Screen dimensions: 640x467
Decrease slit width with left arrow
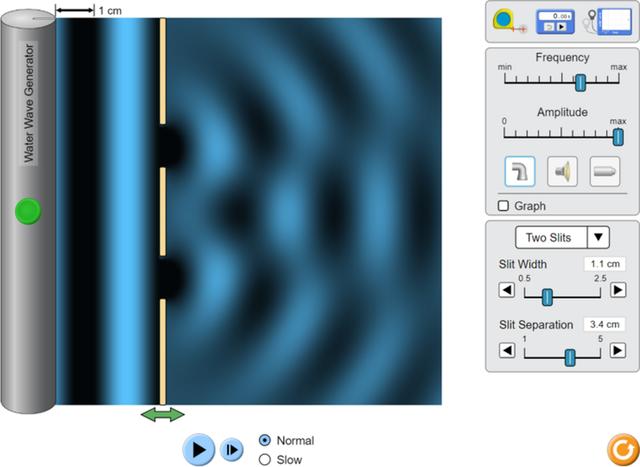(507, 290)
